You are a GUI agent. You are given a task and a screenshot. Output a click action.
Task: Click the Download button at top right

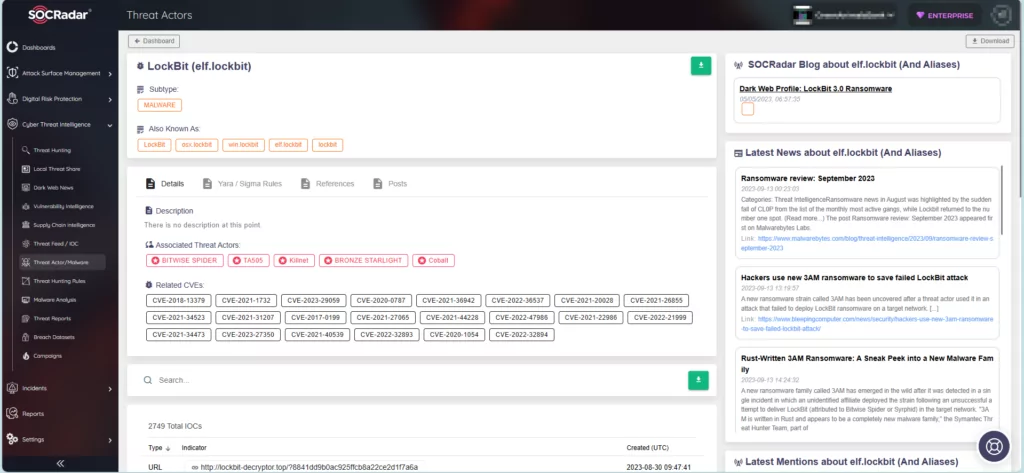tap(990, 41)
